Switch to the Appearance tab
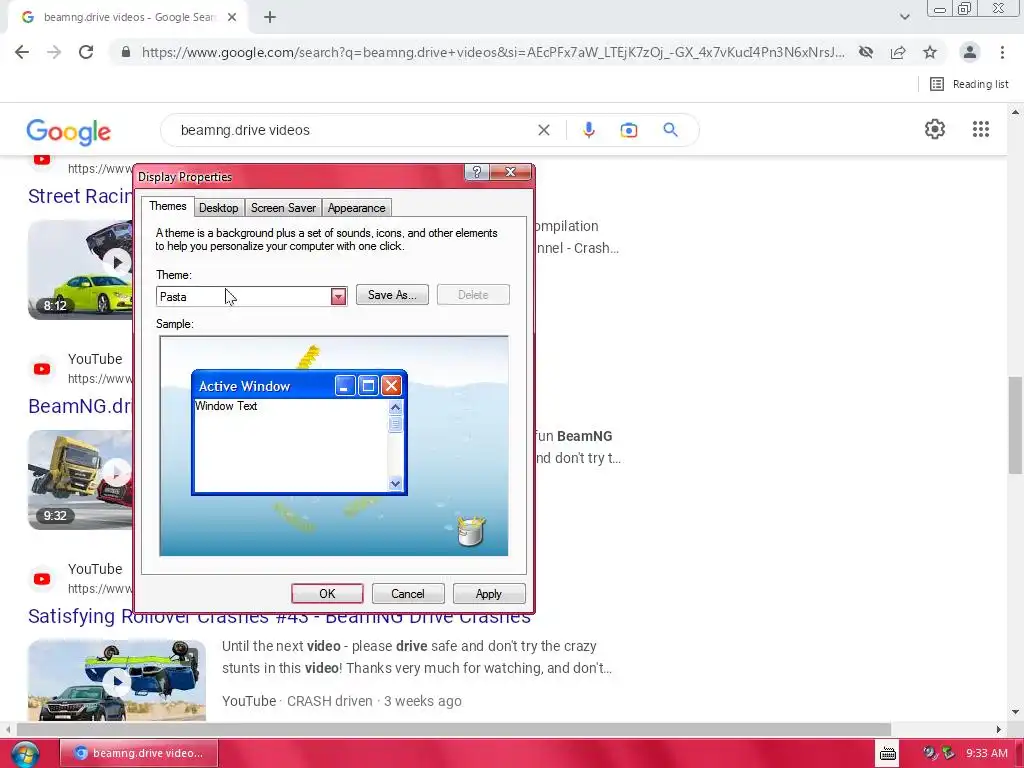 [x=357, y=208]
